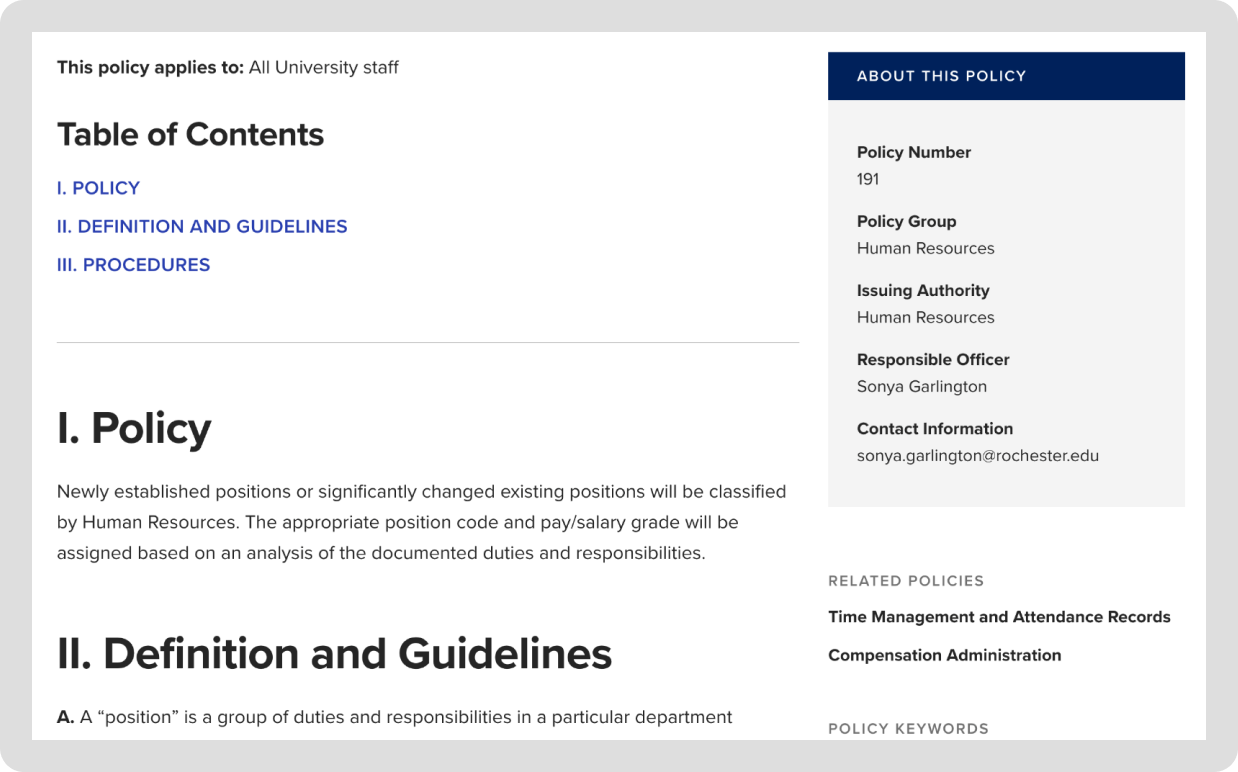Click the Contact Information label
1238x772 pixels.
pyautogui.click(x=934, y=428)
